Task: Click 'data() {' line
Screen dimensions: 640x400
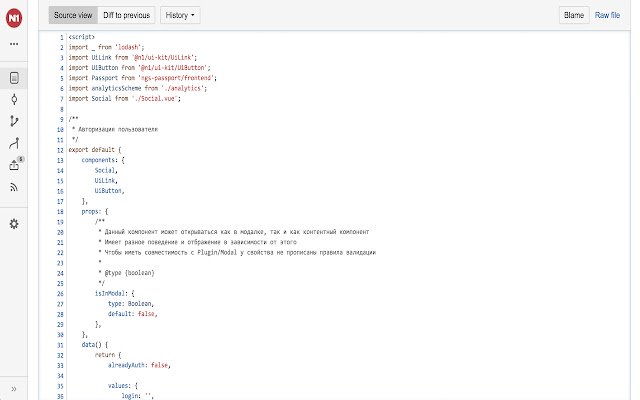Action: click(95, 345)
